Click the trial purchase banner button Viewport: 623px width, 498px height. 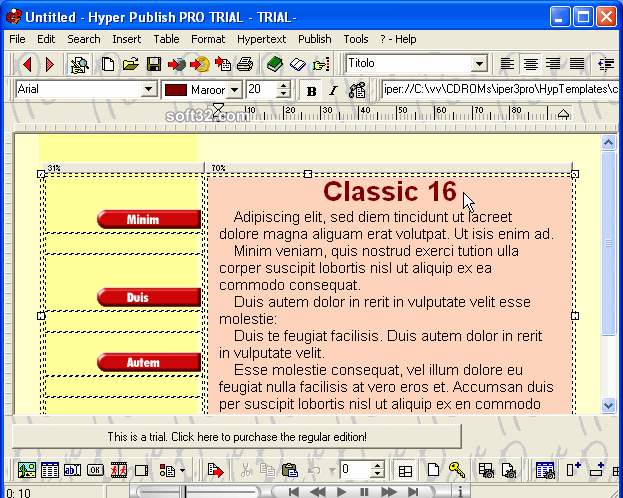(x=237, y=436)
